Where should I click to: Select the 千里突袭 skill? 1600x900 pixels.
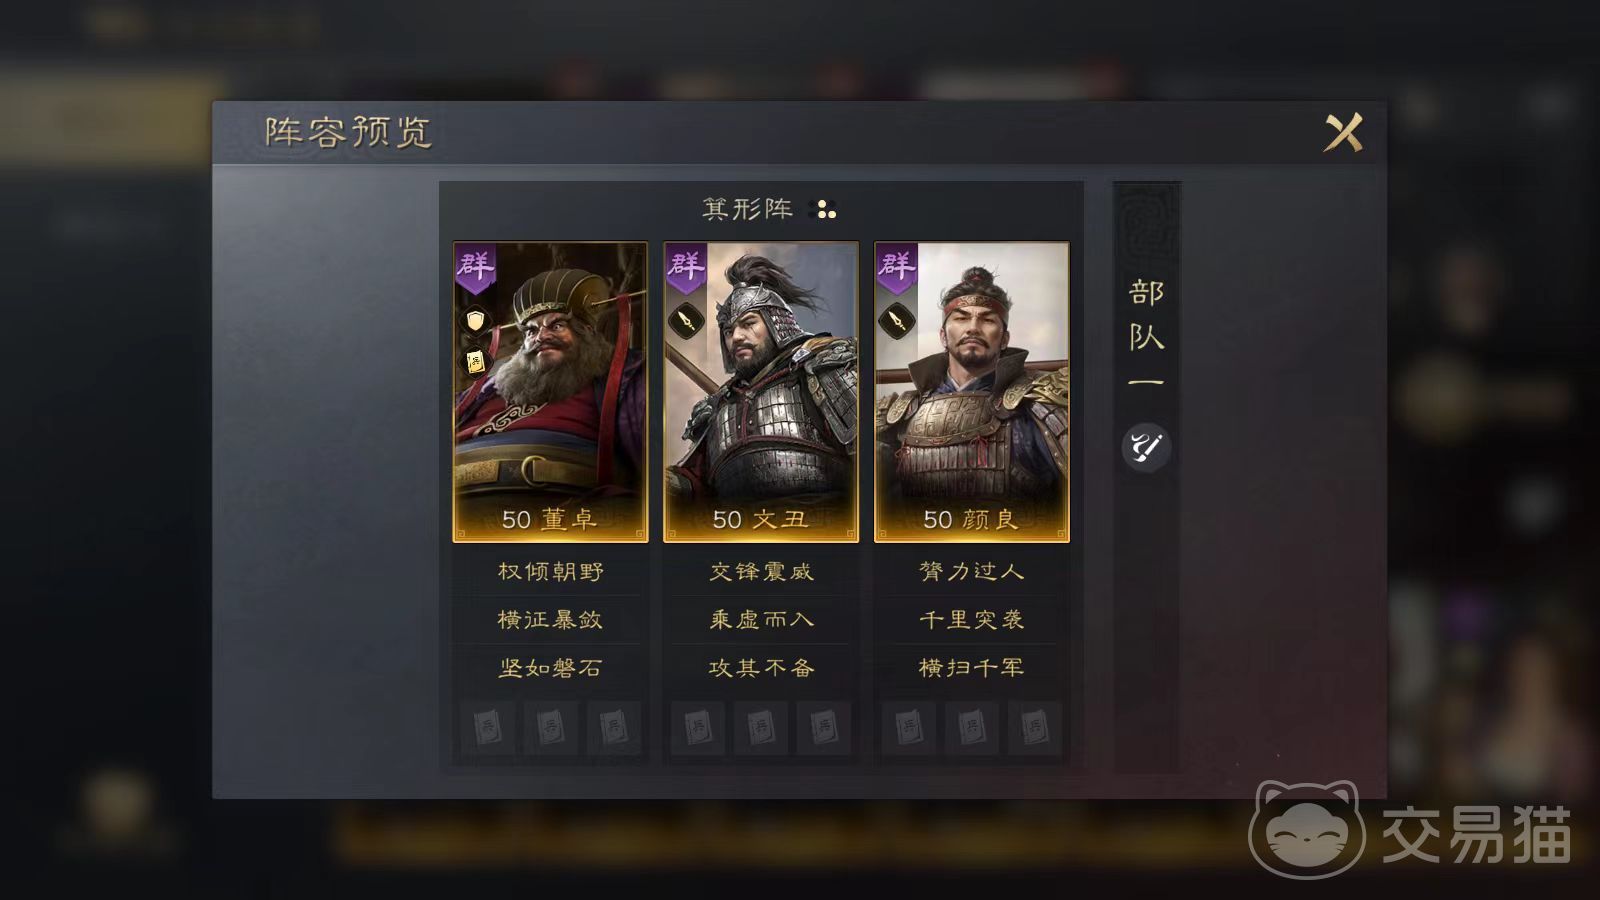pyautogui.click(x=972, y=620)
